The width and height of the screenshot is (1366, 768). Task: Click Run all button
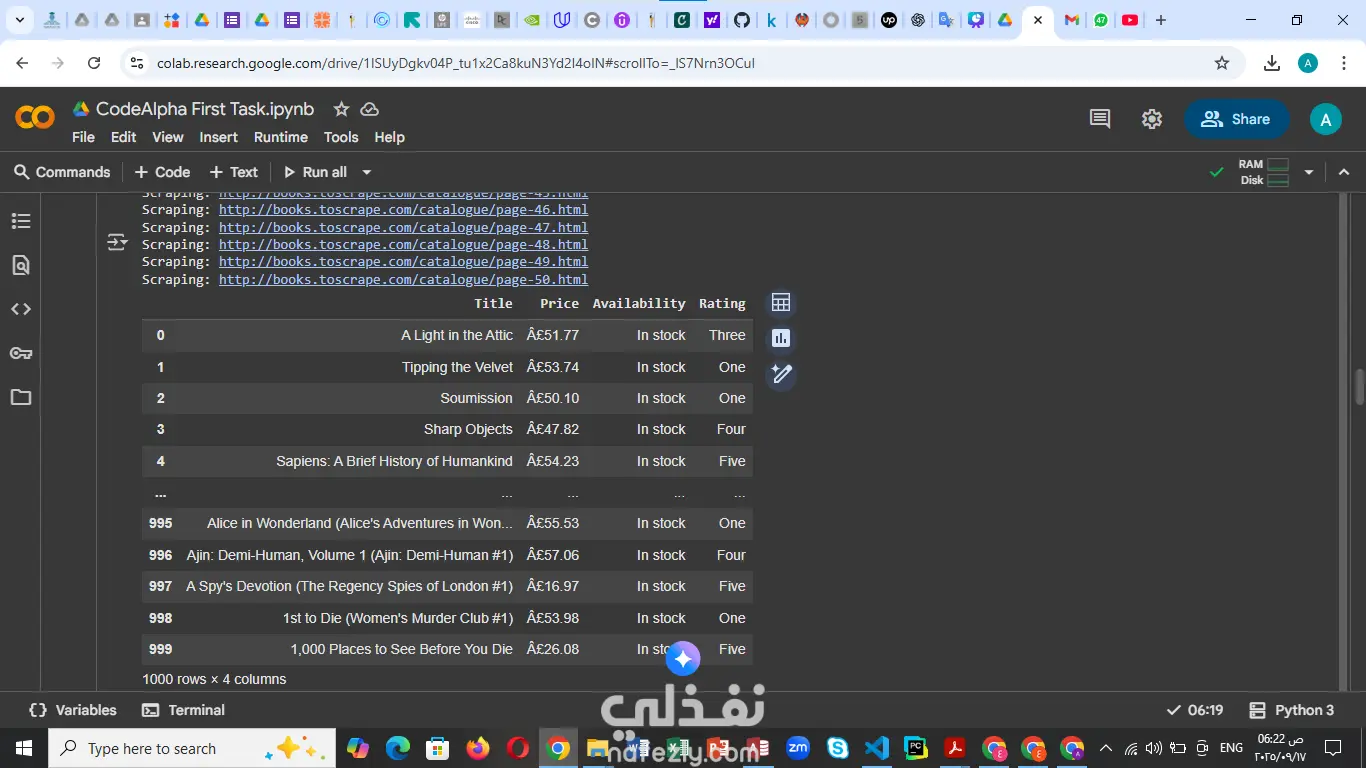[315, 172]
